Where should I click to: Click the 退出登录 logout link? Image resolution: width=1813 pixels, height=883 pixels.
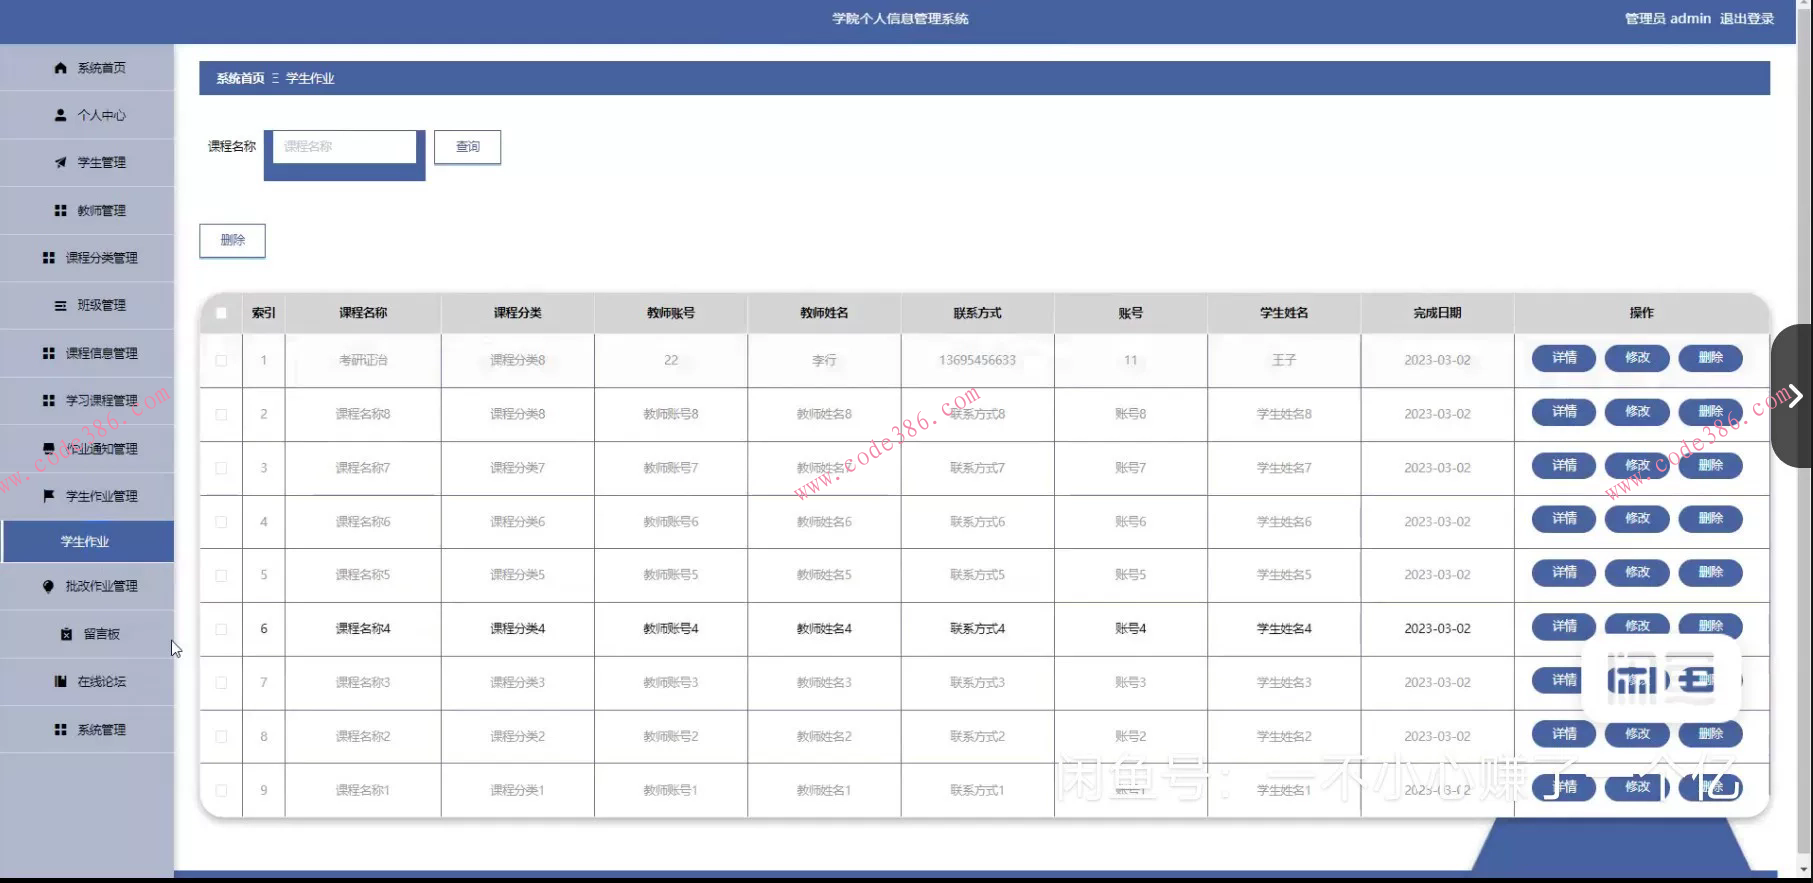pyautogui.click(x=1746, y=19)
